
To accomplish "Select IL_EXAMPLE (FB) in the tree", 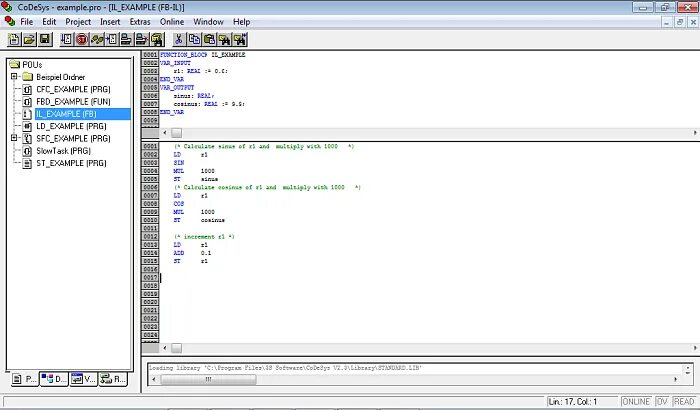I will 66,114.
